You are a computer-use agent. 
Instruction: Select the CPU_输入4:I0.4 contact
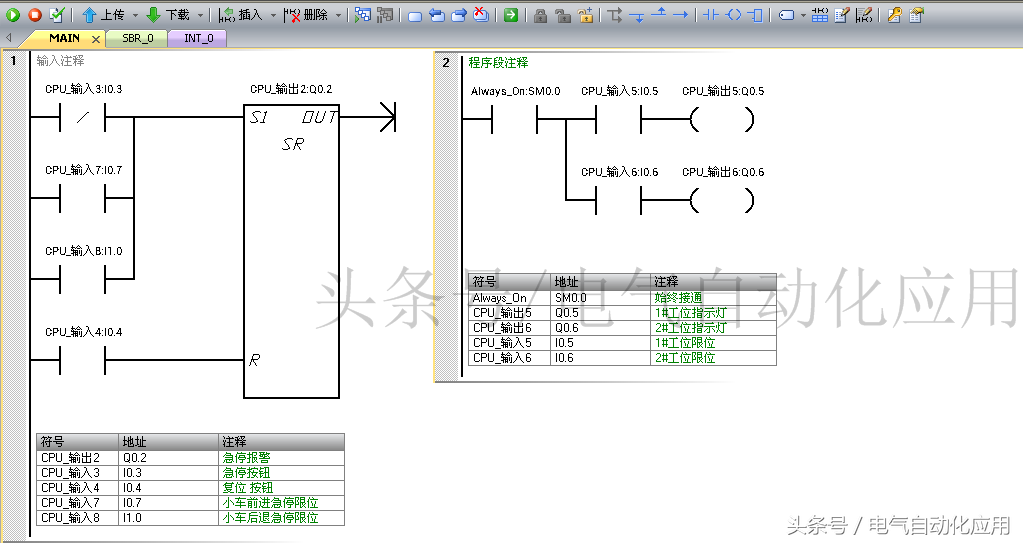tap(83, 360)
